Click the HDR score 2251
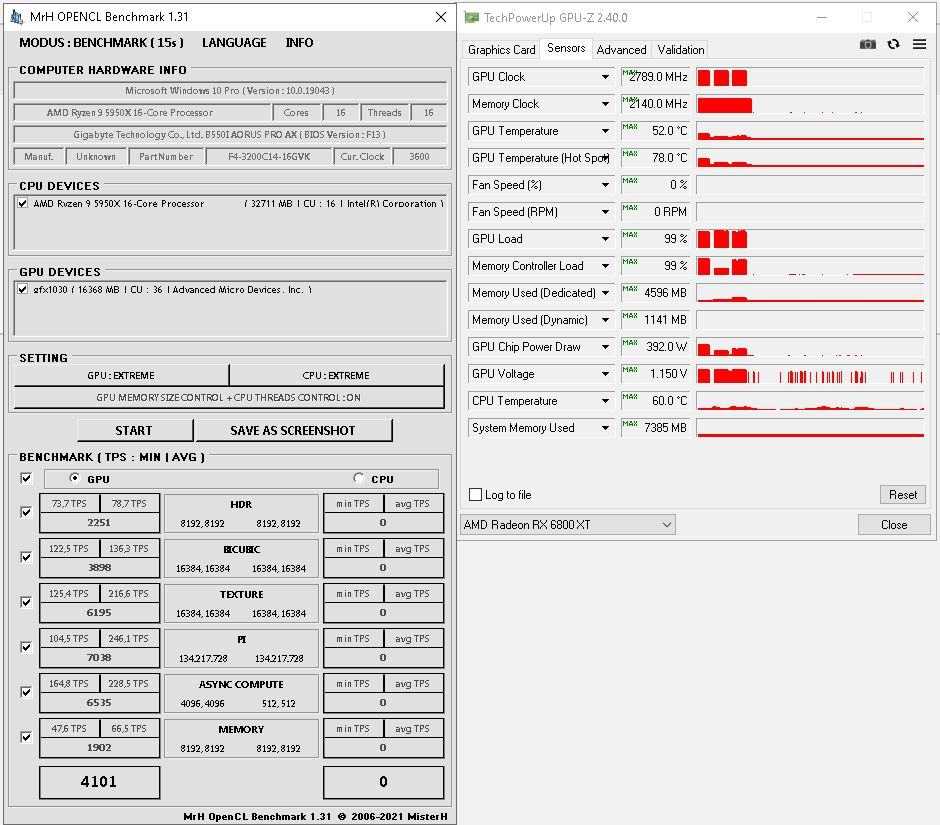The image size is (940, 825). tap(100, 522)
